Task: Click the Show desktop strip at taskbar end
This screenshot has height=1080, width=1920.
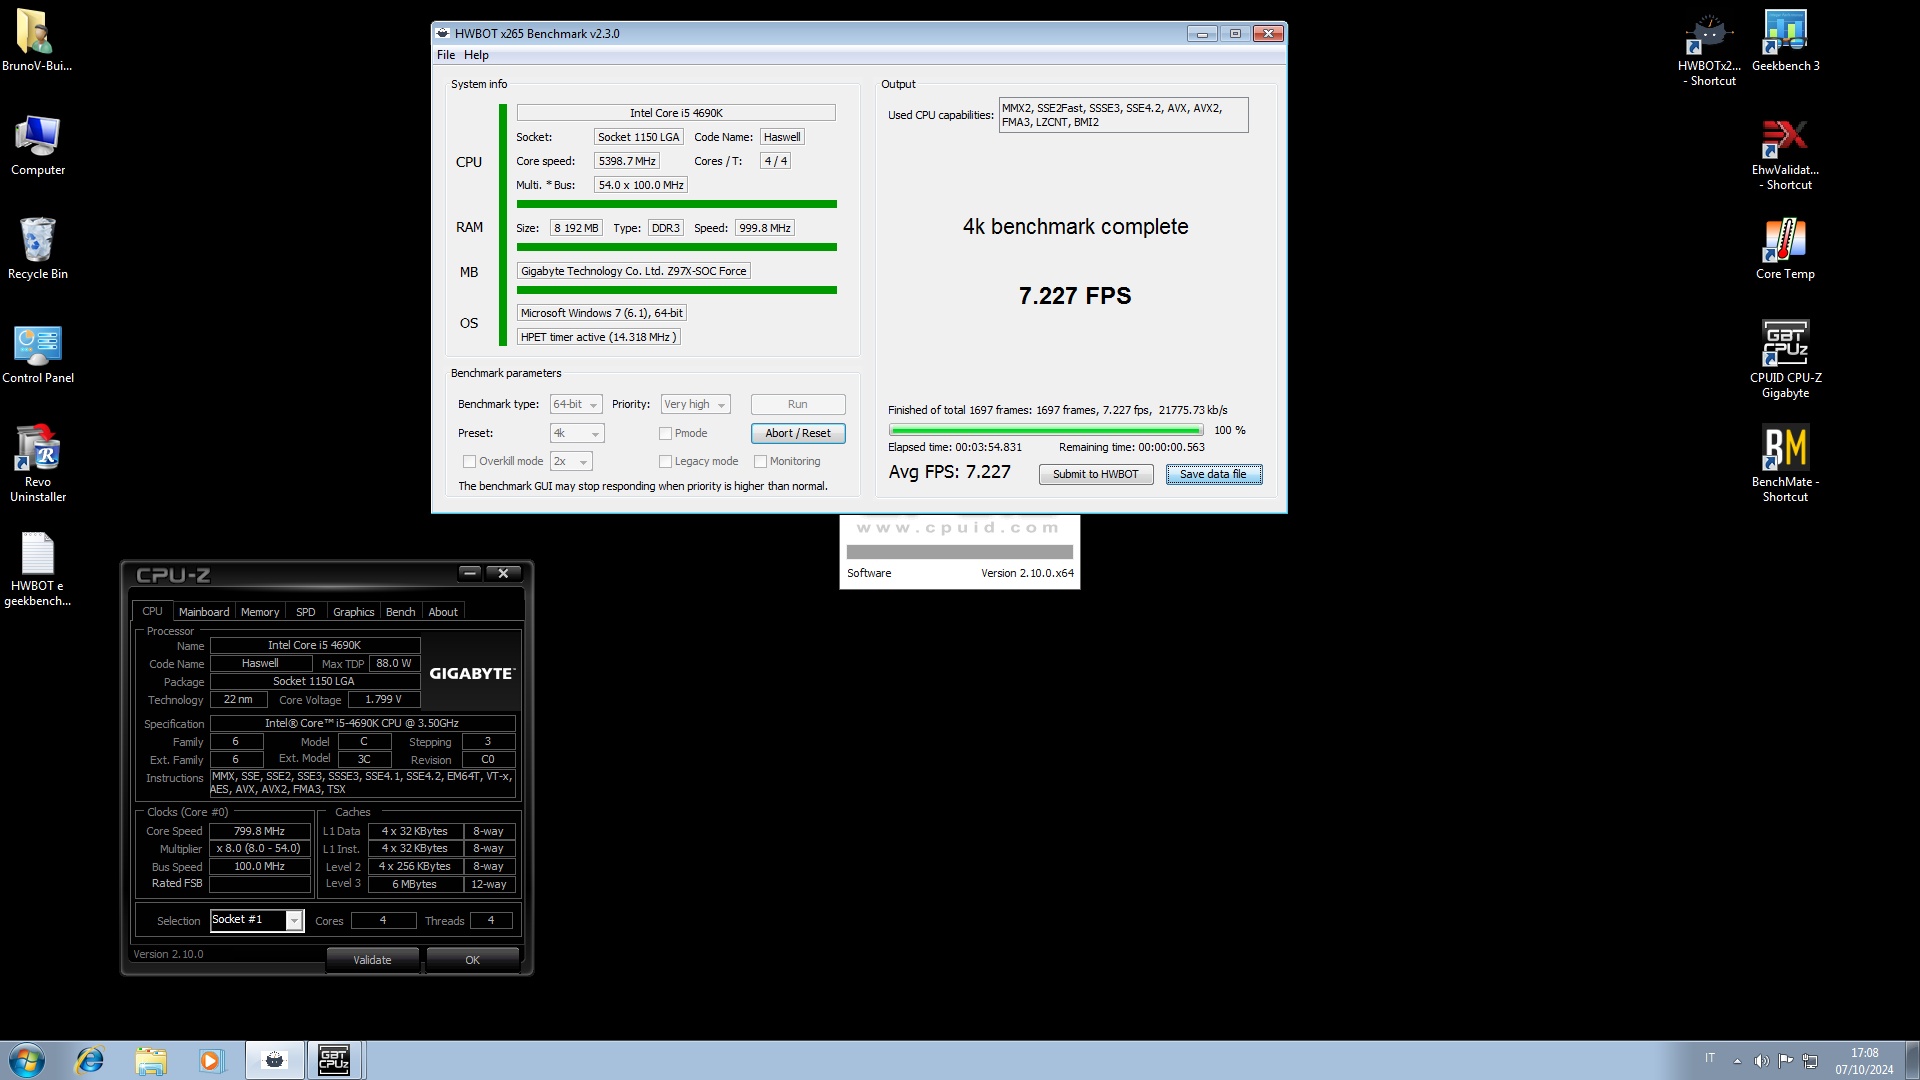Action: [x=1913, y=1060]
